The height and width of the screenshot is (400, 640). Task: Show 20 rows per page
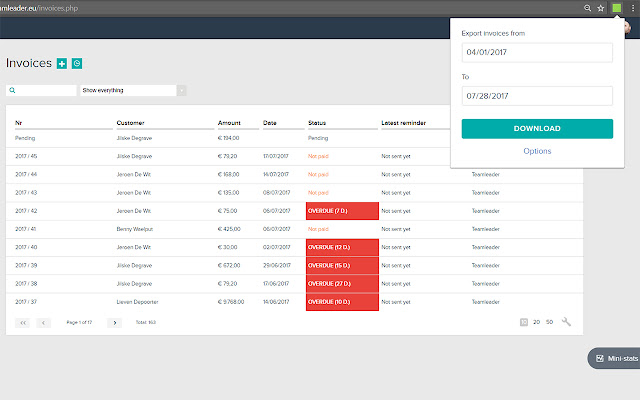[536, 322]
